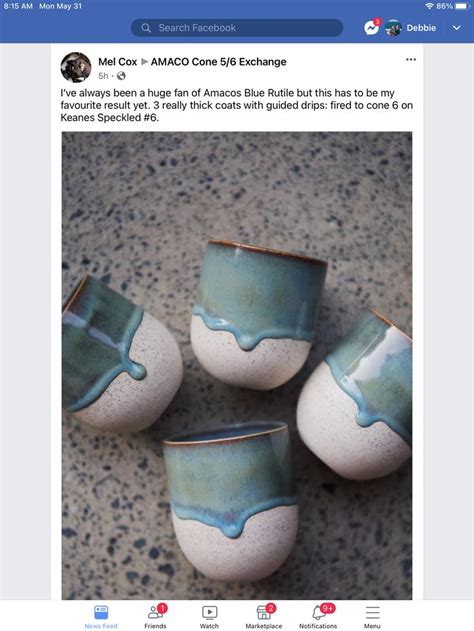The height and width of the screenshot is (631, 474).
Task: Open Notifications bell icon
Action: (x=320, y=612)
